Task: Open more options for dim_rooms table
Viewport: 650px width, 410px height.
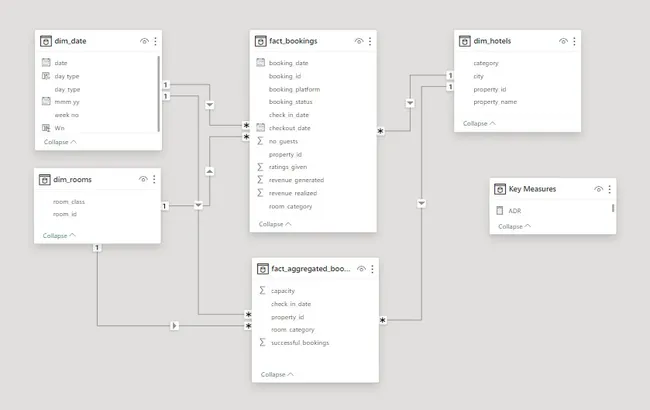Action: coord(154,179)
